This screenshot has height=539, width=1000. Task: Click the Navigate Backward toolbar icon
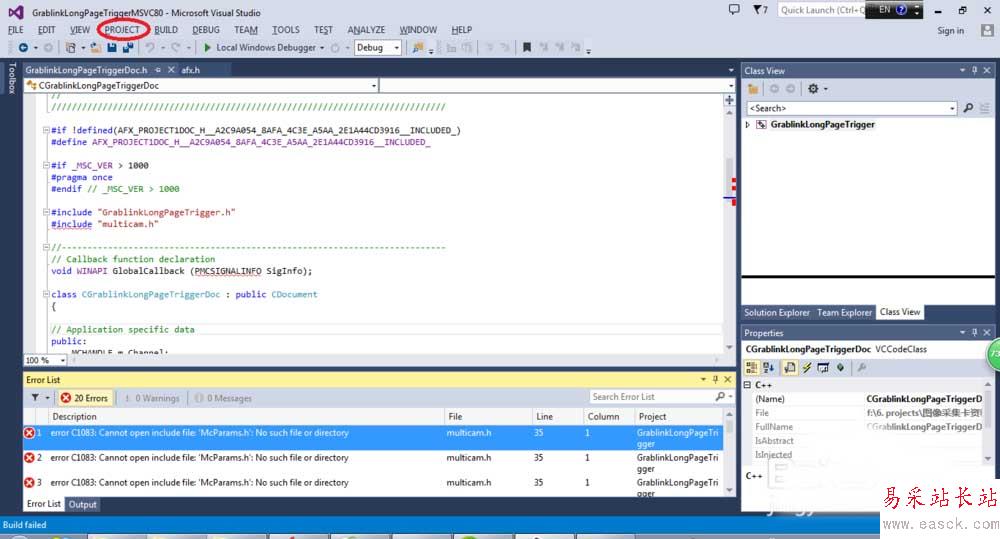pos(22,47)
